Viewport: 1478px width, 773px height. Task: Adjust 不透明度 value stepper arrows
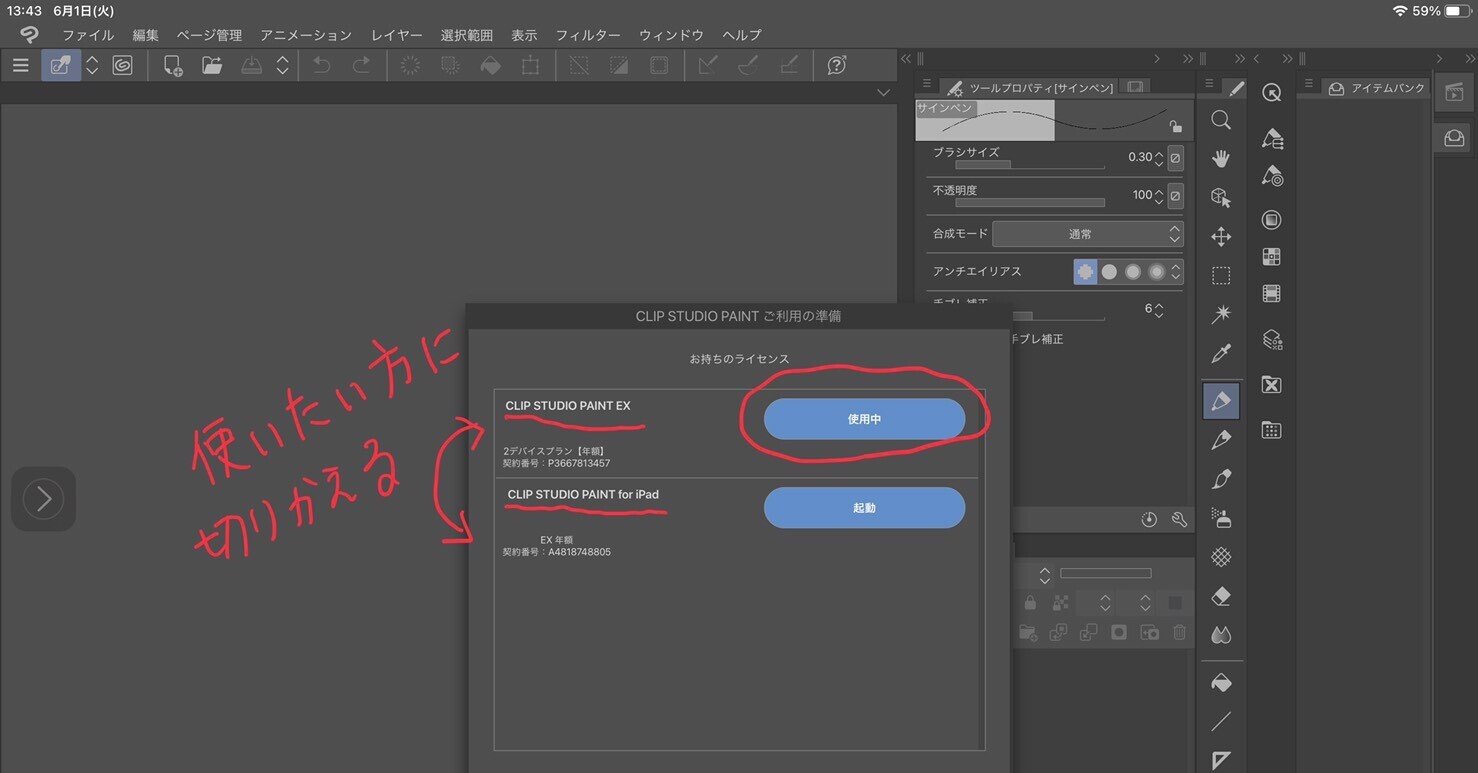coord(1159,195)
